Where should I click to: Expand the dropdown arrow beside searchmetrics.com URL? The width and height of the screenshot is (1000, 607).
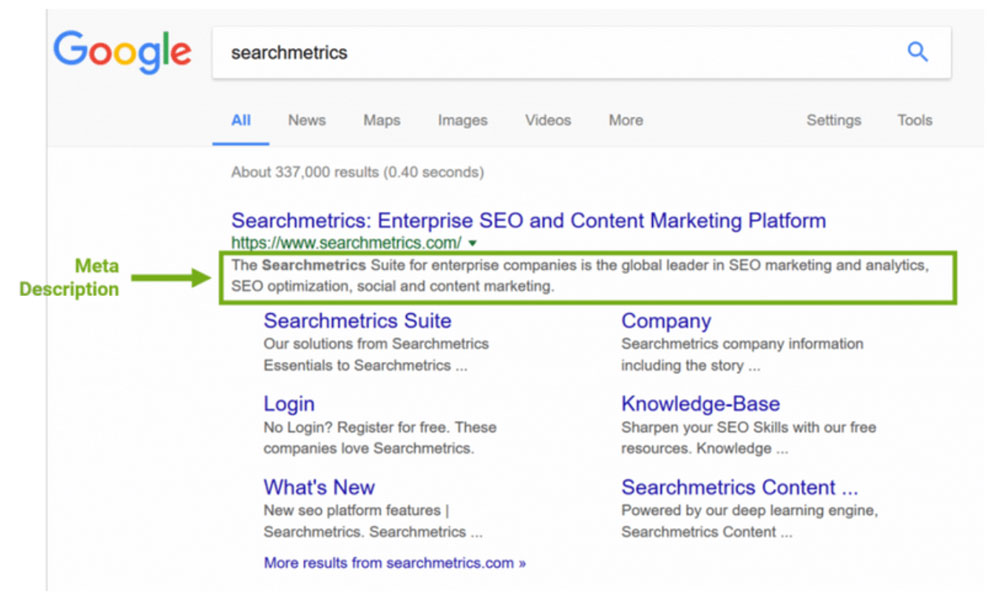pyautogui.click(x=473, y=243)
